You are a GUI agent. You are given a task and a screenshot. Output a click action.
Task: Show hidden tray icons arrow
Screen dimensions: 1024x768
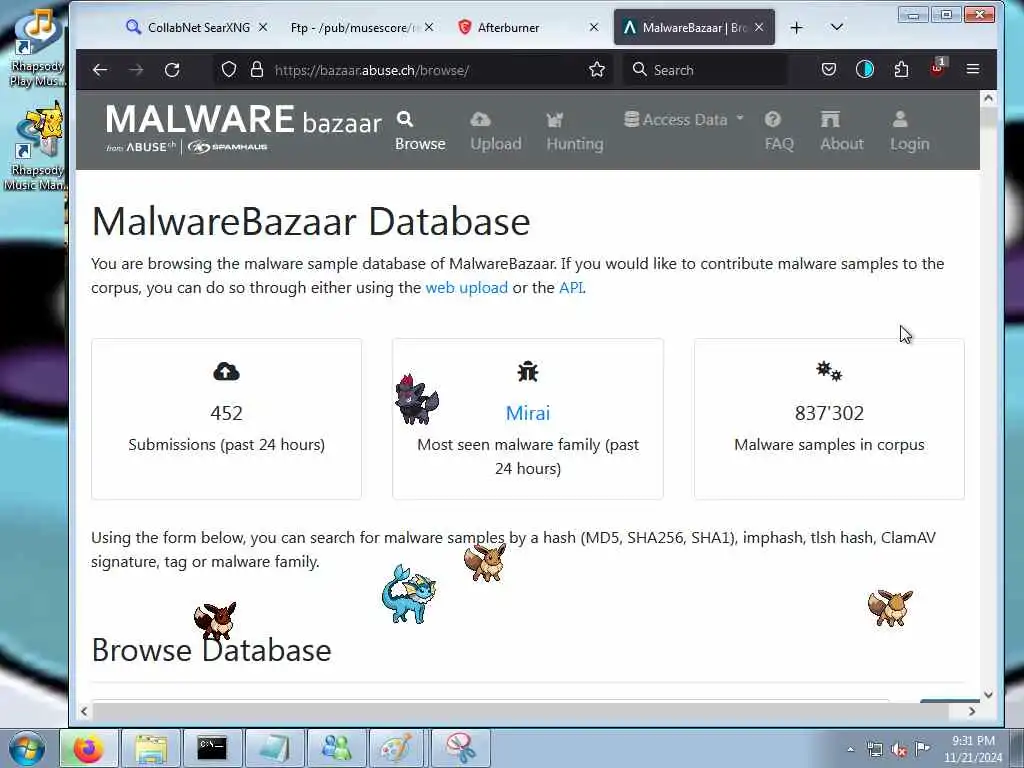click(850, 749)
